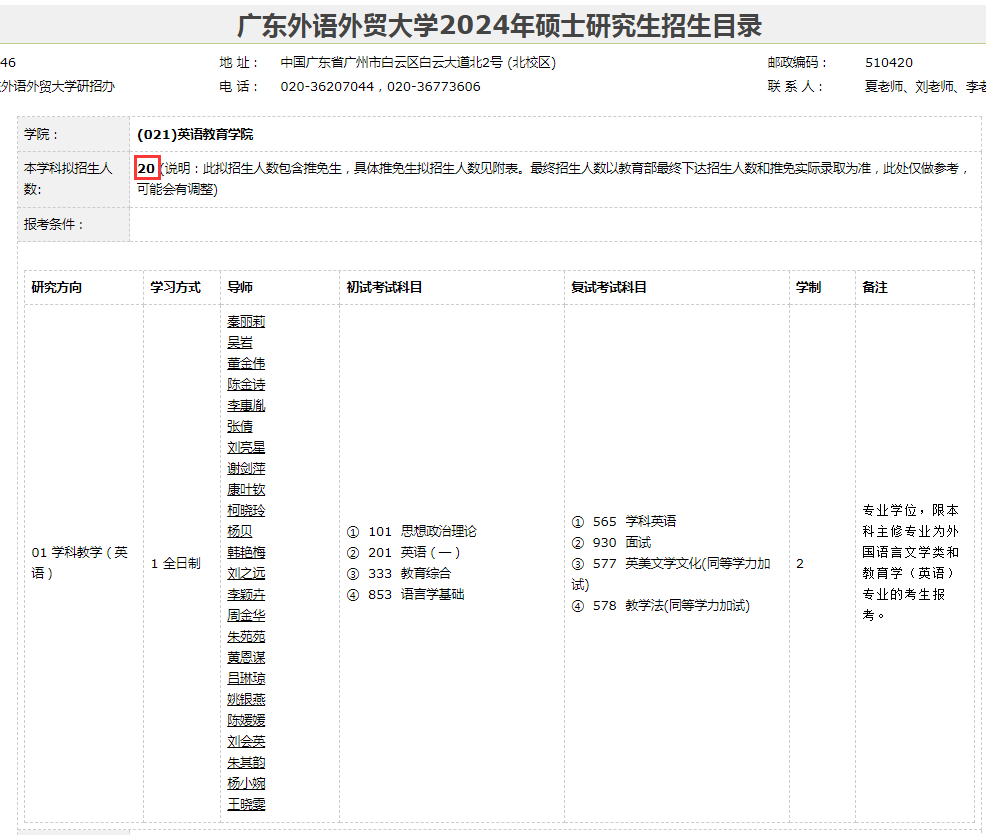Image resolution: width=986 pixels, height=835 pixels.
Task: Open advisor link 康叶钦
Action: (x=246, y=489)
